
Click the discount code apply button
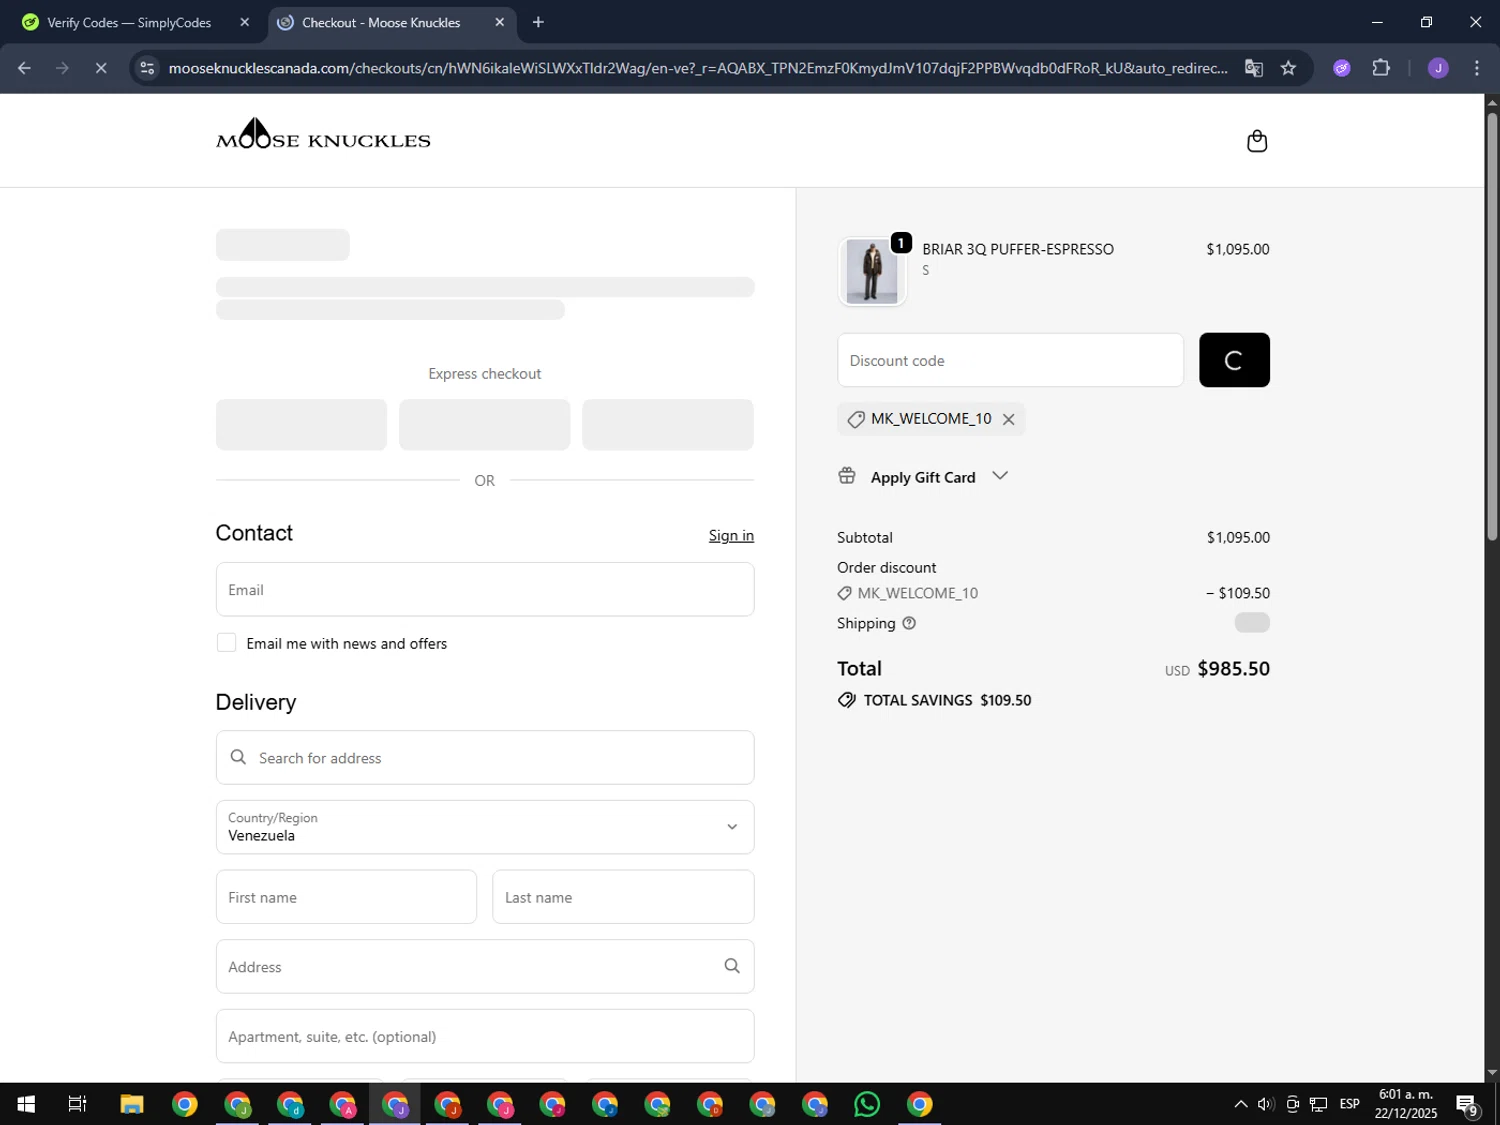pos(1234,360)
